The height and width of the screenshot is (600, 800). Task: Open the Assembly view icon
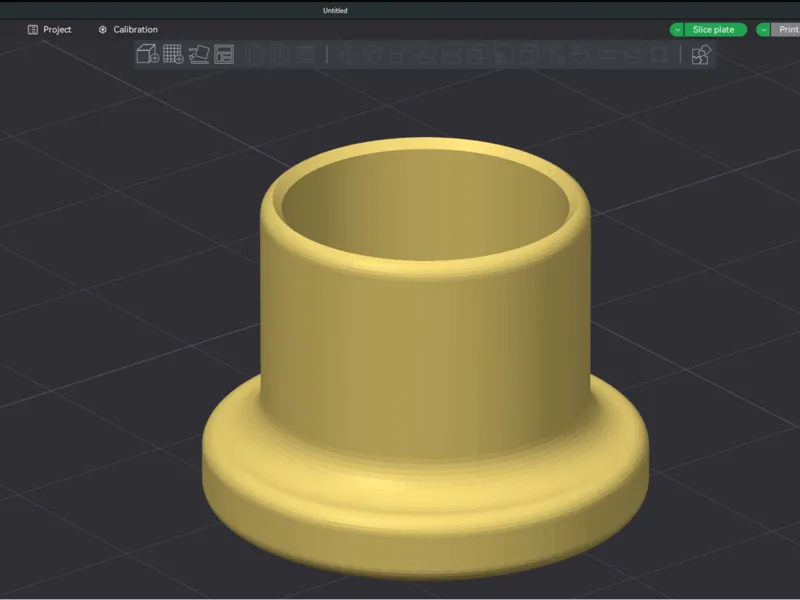(x=701, y=55)
